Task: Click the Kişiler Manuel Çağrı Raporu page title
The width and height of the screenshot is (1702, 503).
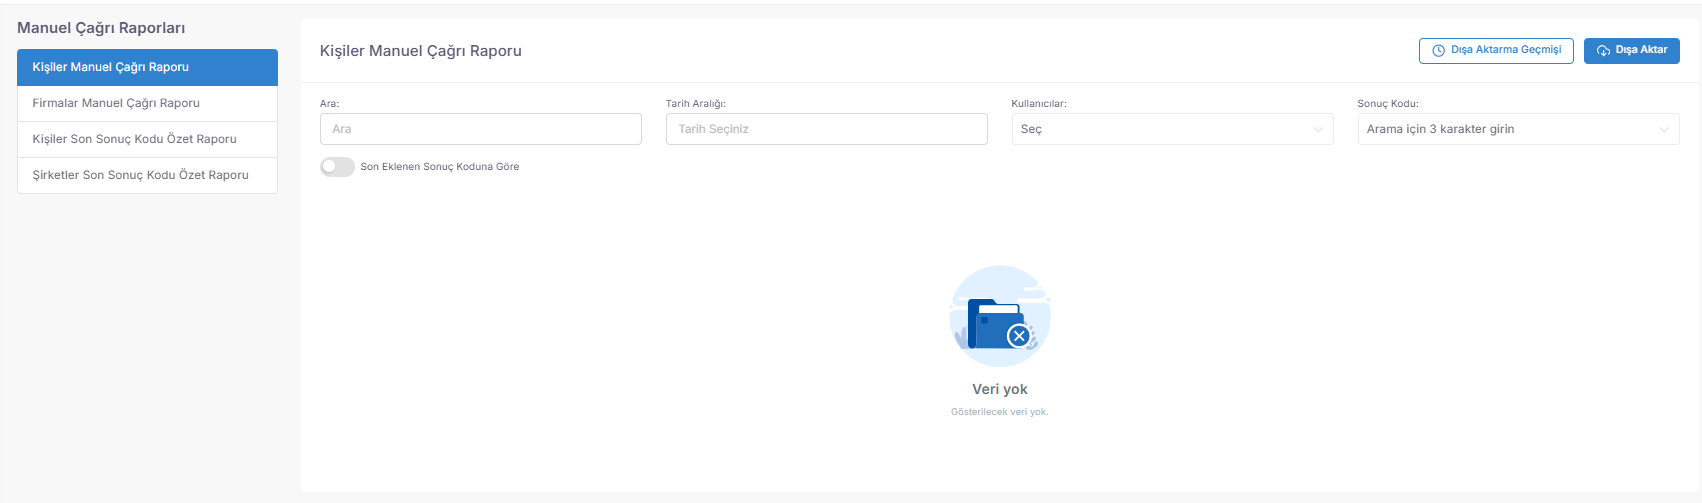Action: (x=421, y=50)
